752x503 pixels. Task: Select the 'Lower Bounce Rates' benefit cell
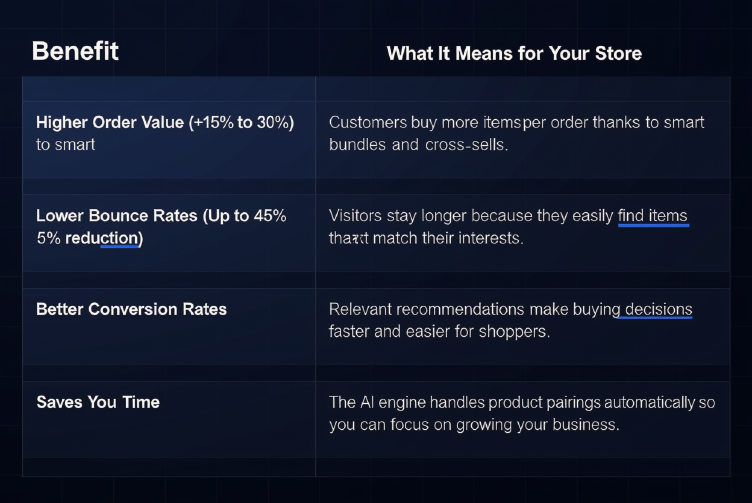(x=169, y=234)
